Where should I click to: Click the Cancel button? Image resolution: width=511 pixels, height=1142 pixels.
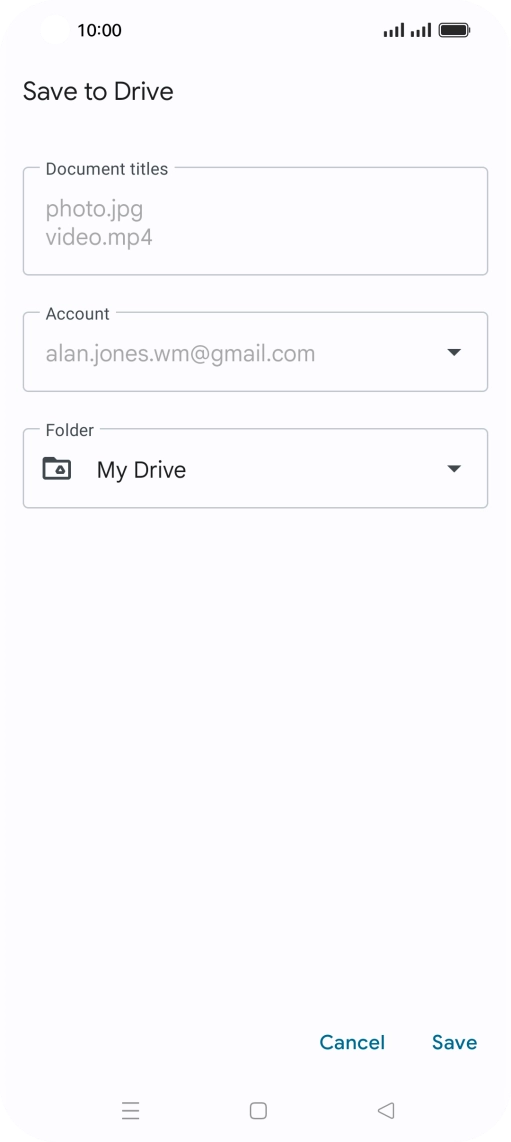(352, 1042)
